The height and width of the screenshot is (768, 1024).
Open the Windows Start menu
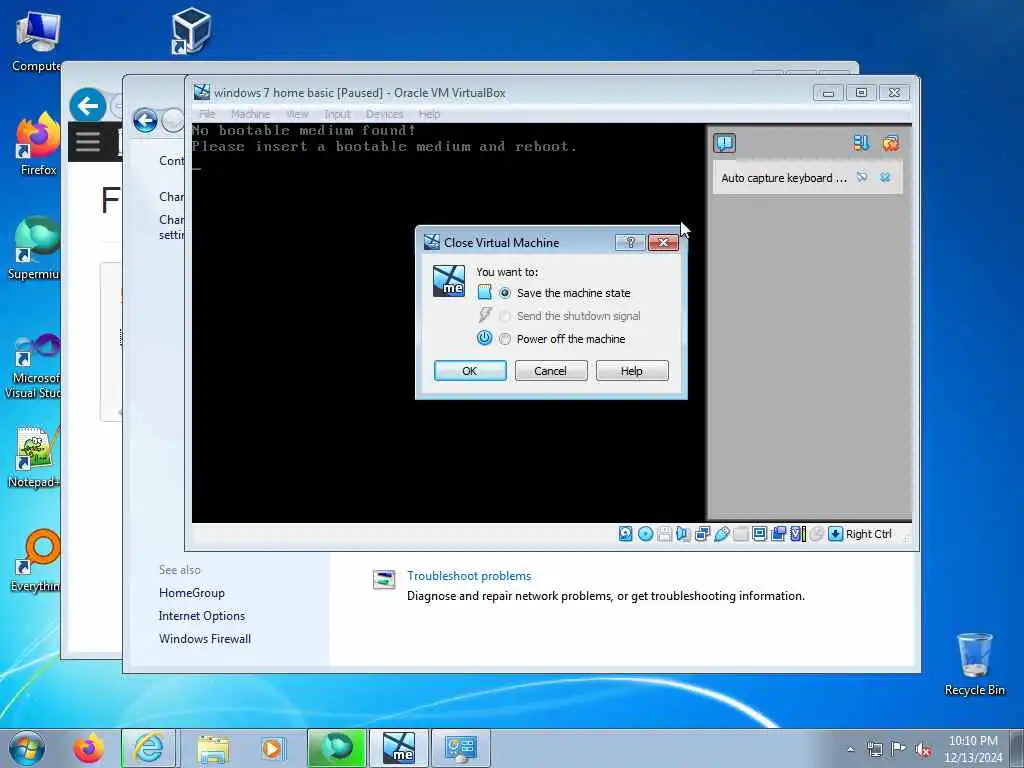tap(27, 748)
